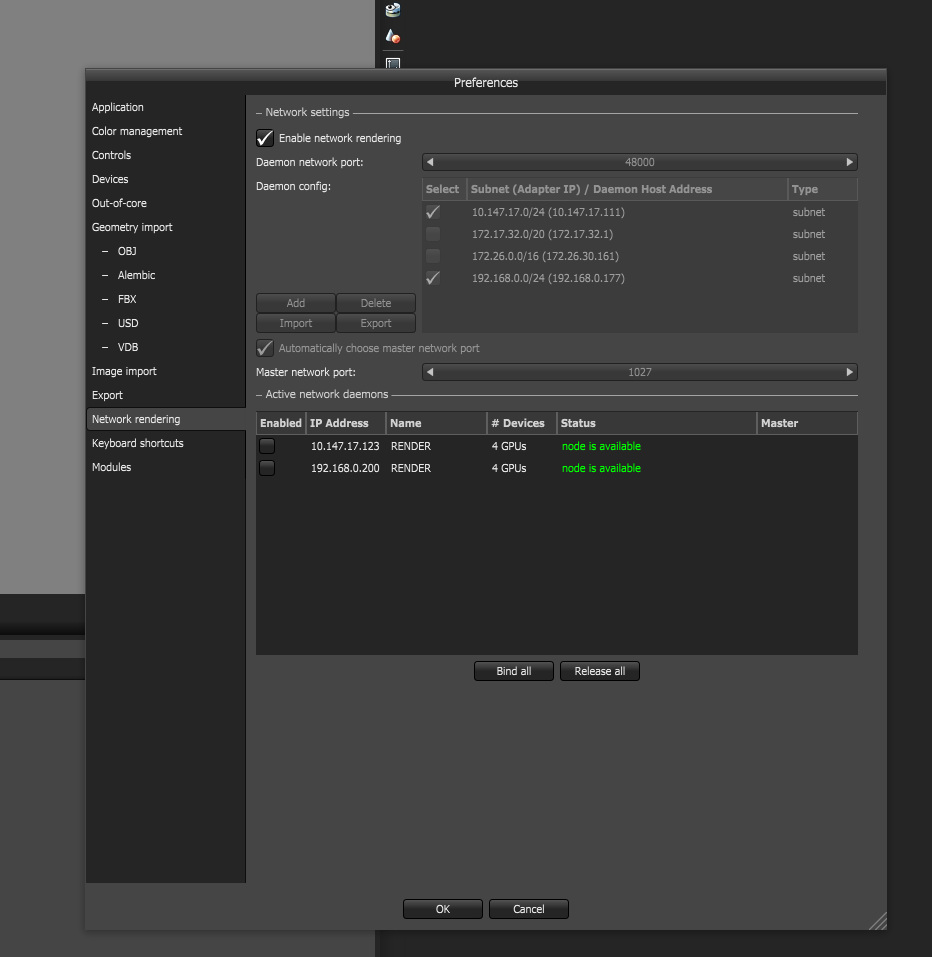Click 'node is available' status for 192.168.0.200
This screenshot has height=957, width=932.
point(601,468)
